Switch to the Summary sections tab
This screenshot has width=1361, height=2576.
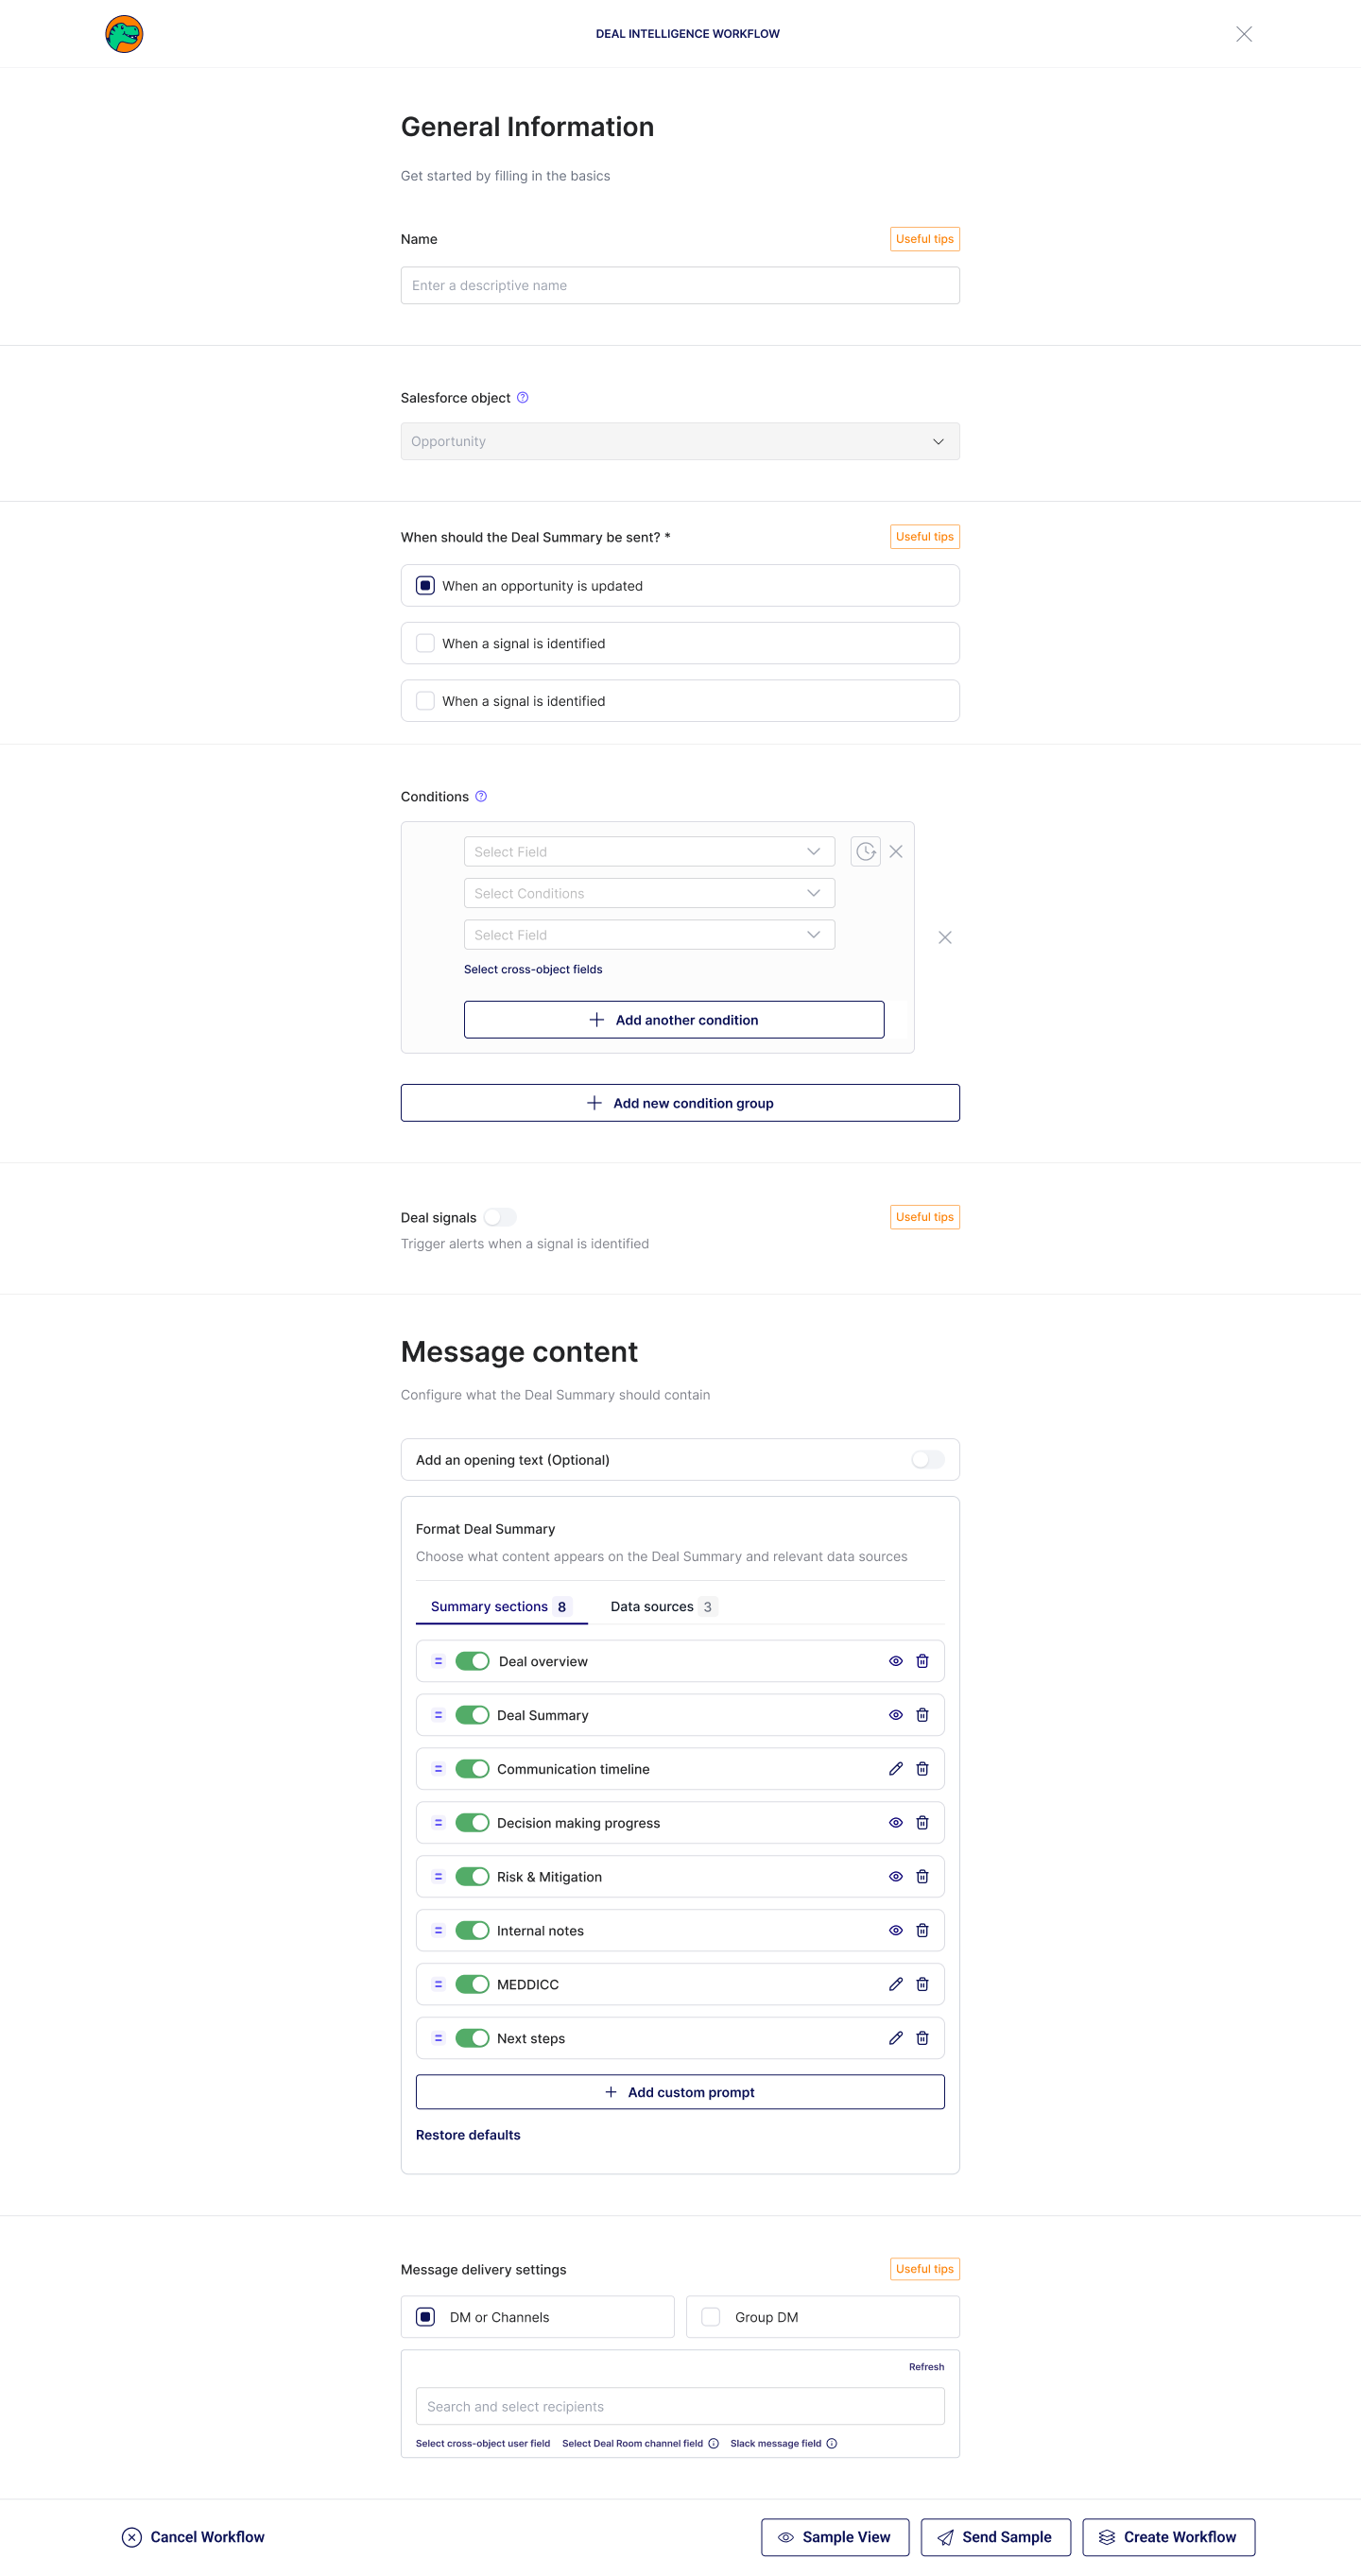[x=501, y=1607]
